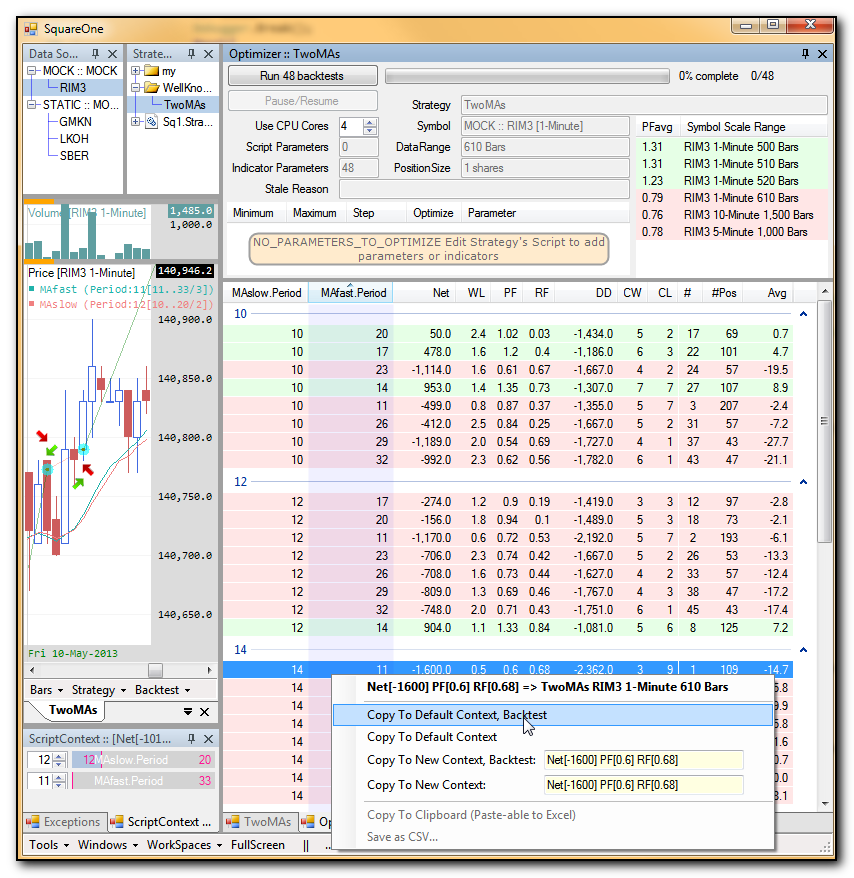Click the optimization progress bar
The image size is (854, 878).
[x=527, y=76]
